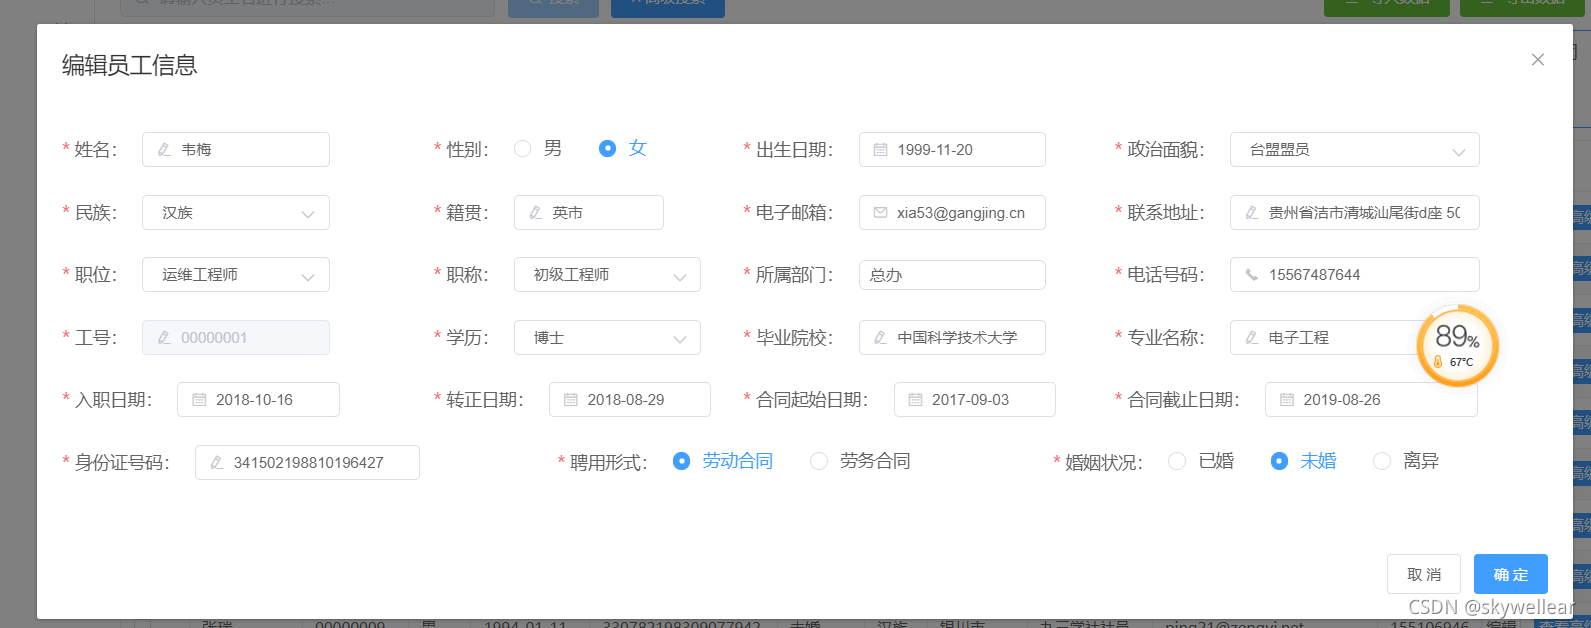This screenshot has height=628, width=1591.
Task: Click the 所属部门 field showing 总办
Action: pos(952,275)
